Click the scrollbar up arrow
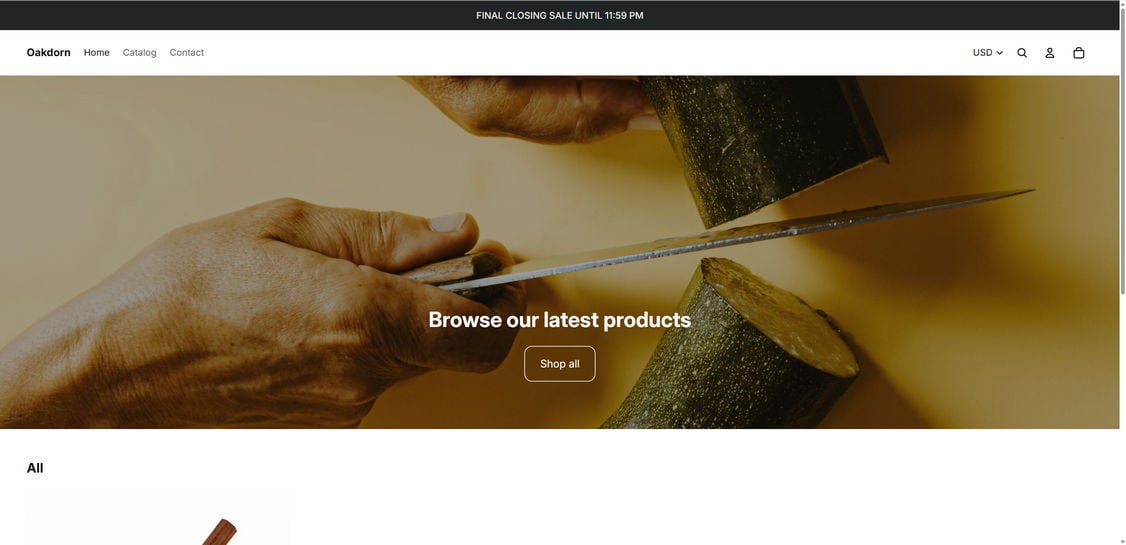1126x545 pixels. pos(1122,4)
